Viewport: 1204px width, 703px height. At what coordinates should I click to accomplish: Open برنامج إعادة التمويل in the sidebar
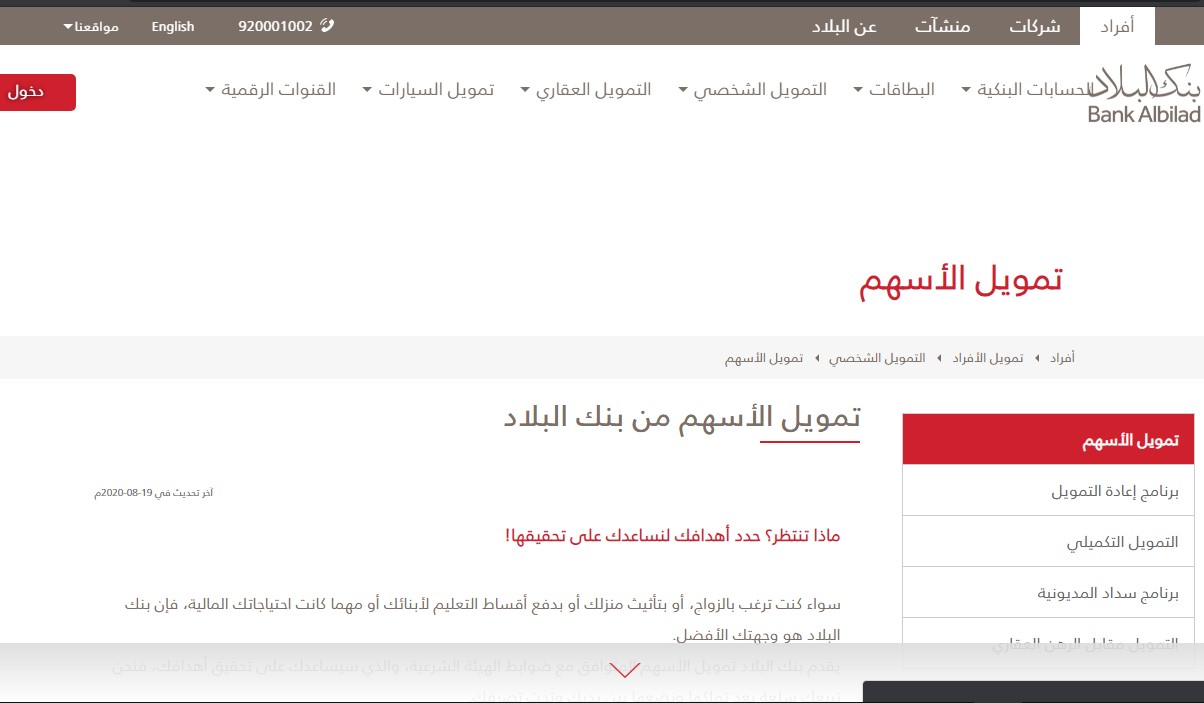click(x=1048, y=491)
